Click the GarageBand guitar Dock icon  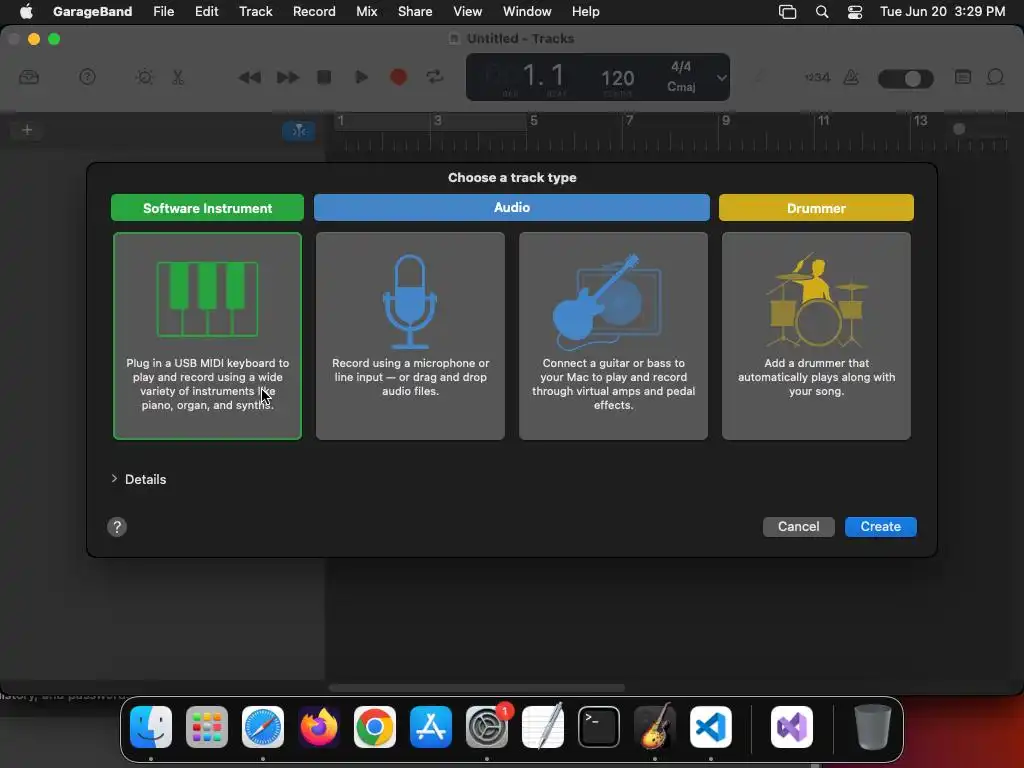coord(655,727)
